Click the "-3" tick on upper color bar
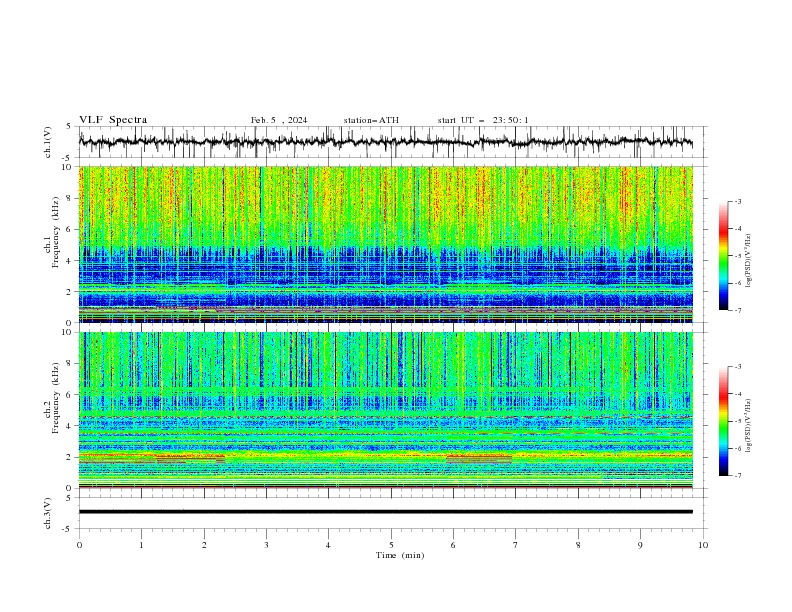The width and height of the screenshot is (792, 612). pyautogui.click(x=738, y=201)
